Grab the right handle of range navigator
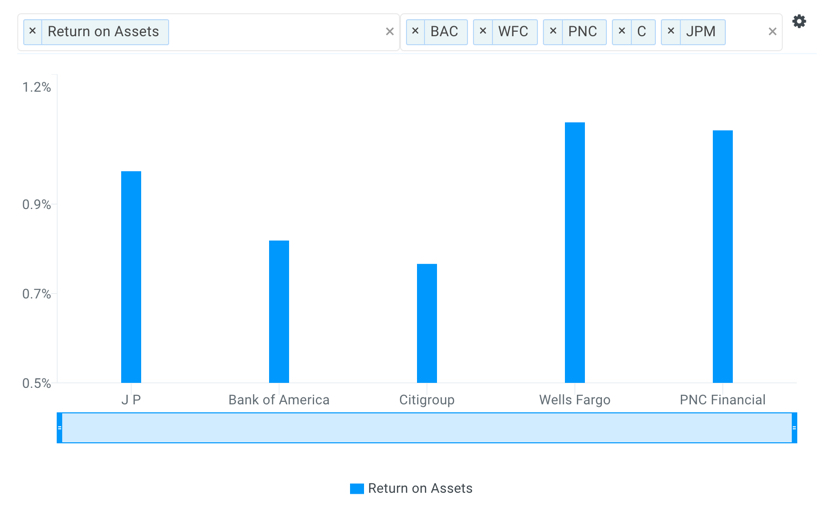 794,428
